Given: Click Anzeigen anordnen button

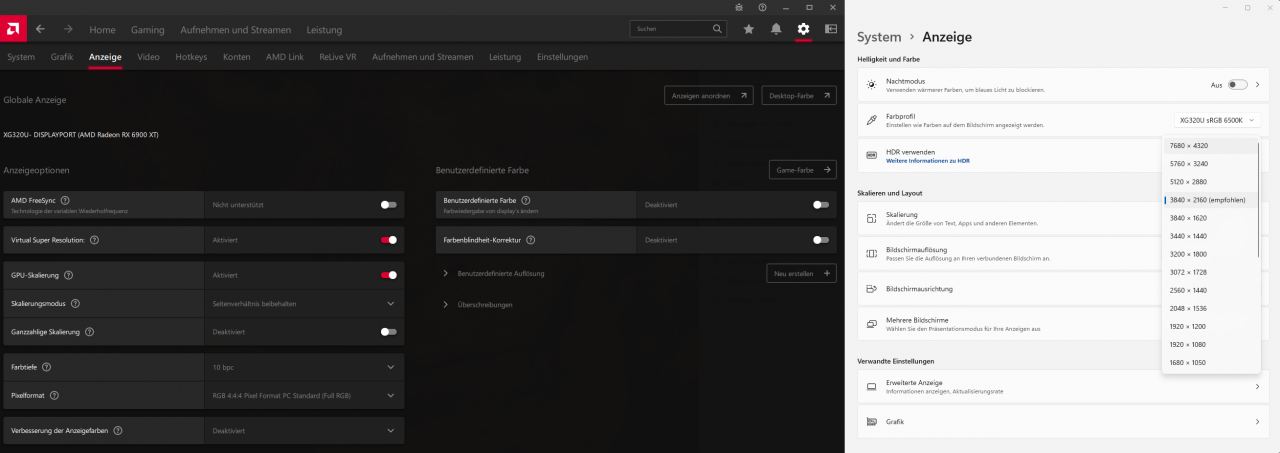Looking at the screenshot, I should coord(708,96).
